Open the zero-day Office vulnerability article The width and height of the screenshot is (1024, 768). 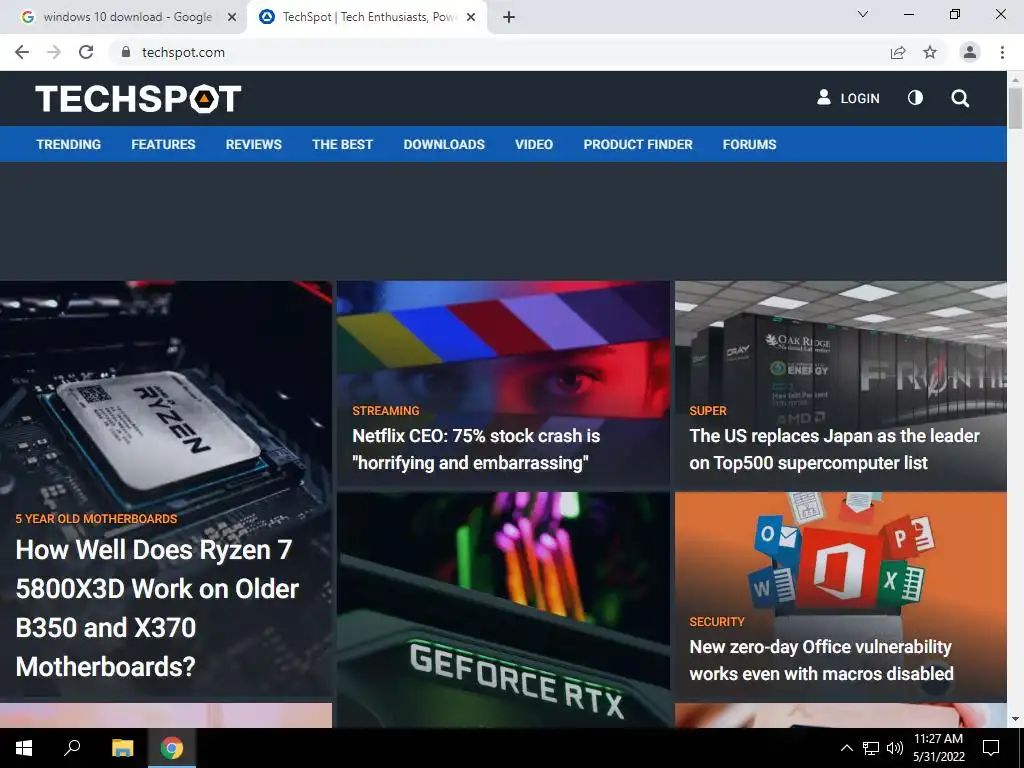822,660
